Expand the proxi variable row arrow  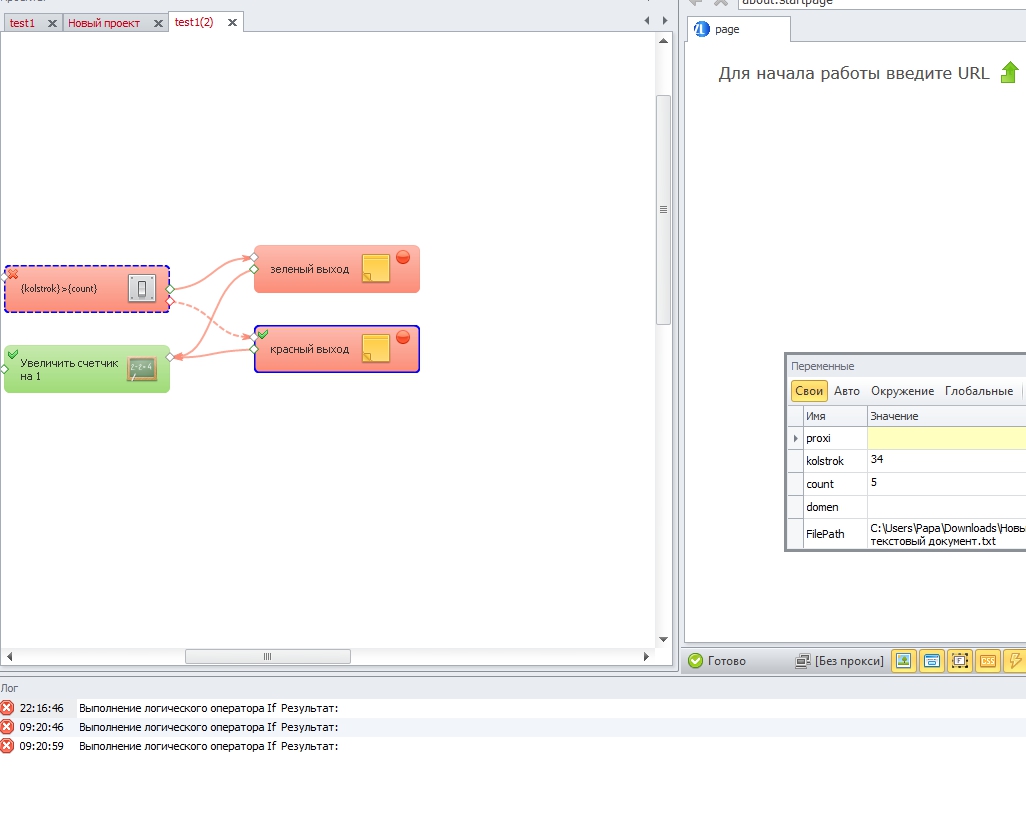[796, 438]
